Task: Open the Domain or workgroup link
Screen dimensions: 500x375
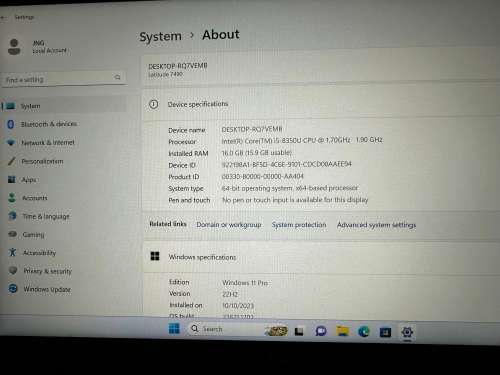Action: pyautogui.click(x=229, y=225)
